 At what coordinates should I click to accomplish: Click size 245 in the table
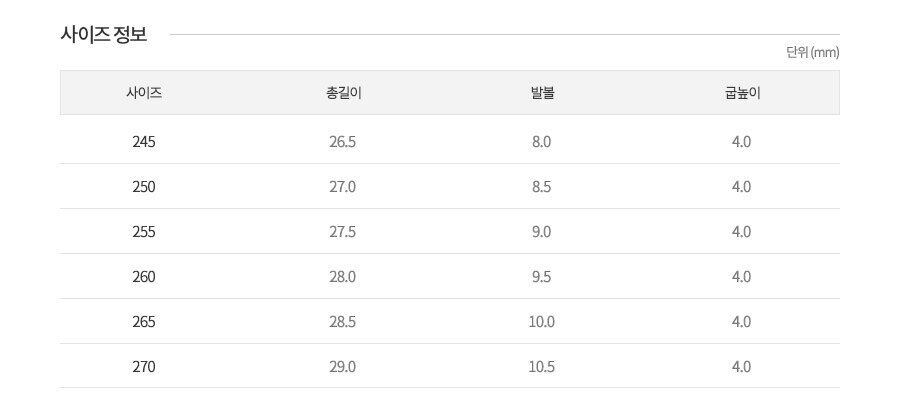click(x=143, y=142)
